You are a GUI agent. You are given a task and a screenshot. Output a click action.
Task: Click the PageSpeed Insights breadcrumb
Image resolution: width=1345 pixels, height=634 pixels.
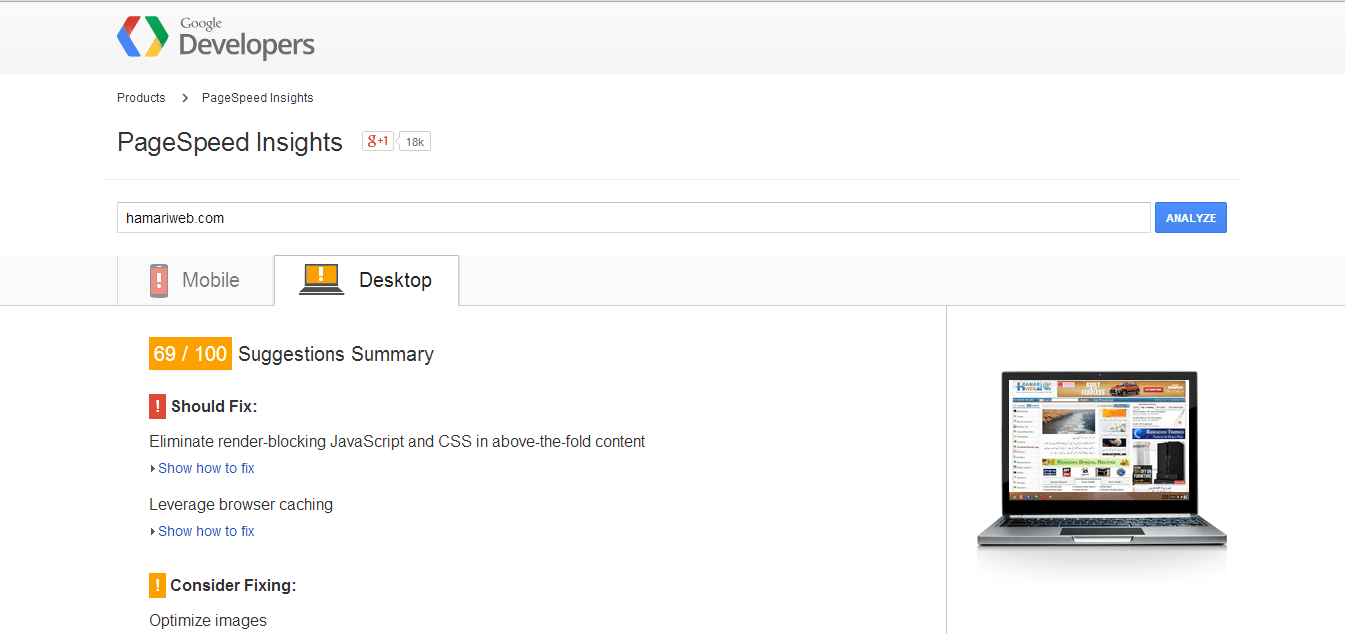pos(257,97)
